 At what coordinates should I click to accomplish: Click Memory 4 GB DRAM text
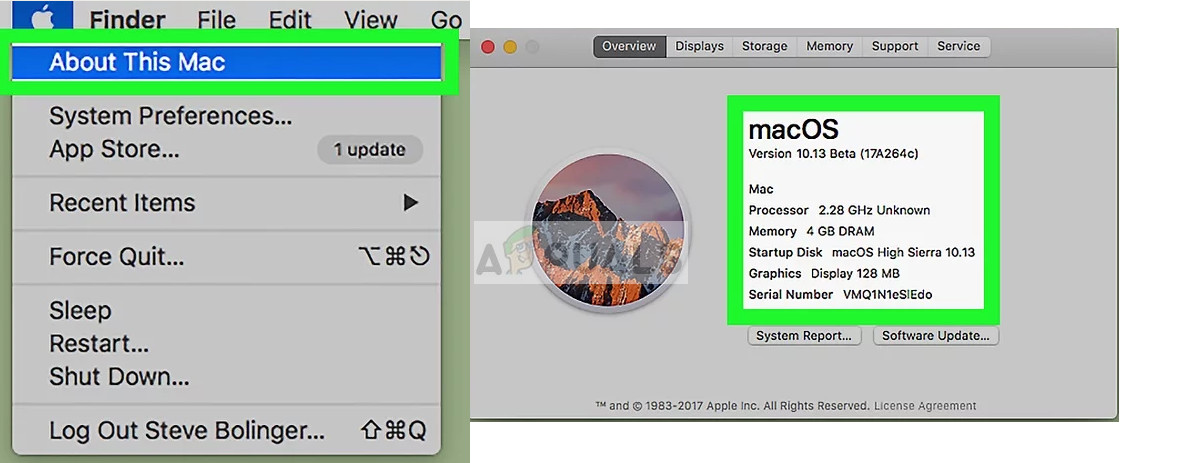811,231
